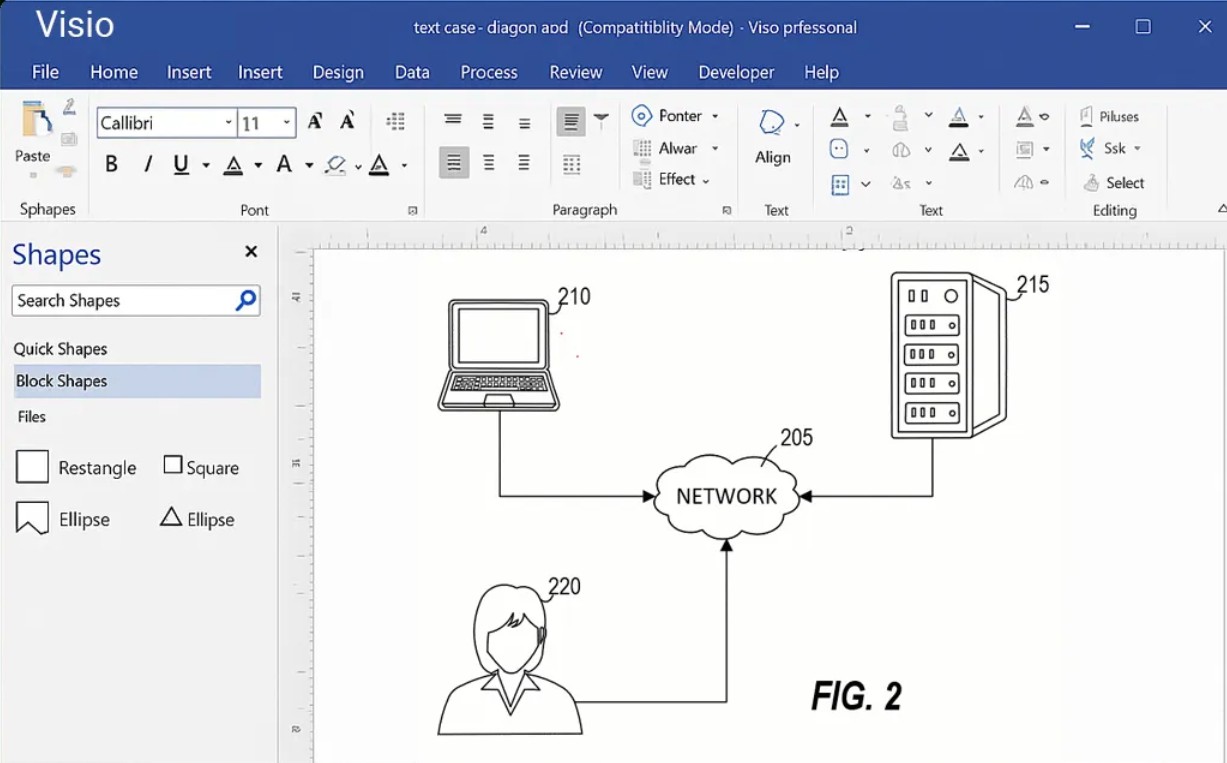Click the Align icon in the Text group
This screenshot has width=1227, height=763.
tap(773, 140)
